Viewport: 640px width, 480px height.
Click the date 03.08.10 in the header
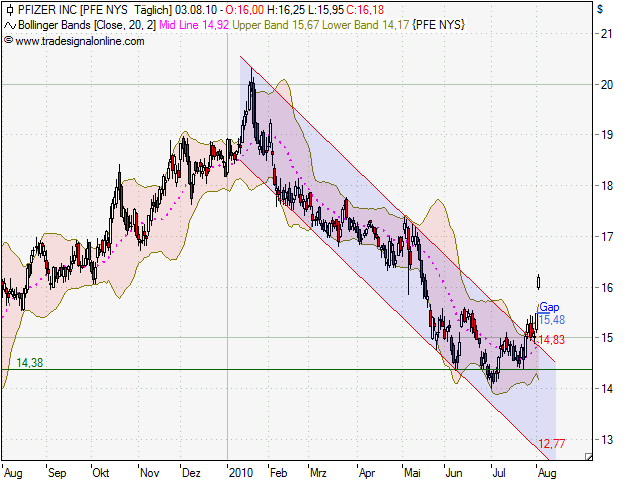(196, 10)
